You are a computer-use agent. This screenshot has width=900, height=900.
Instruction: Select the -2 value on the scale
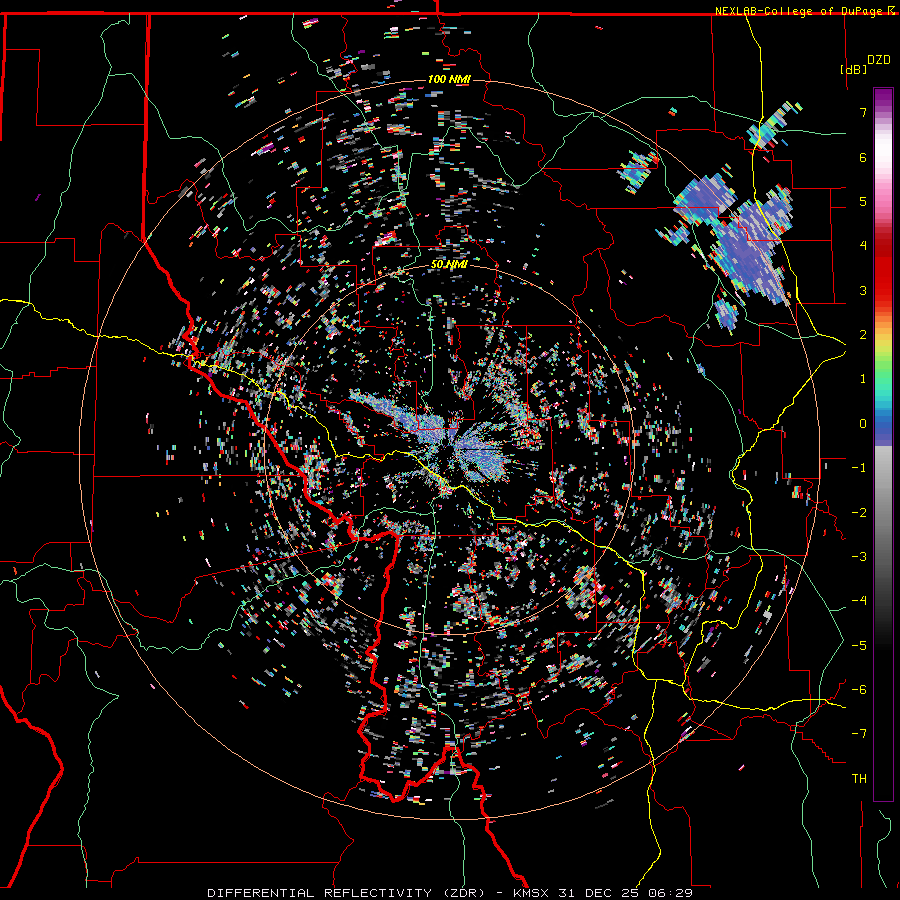click(859, 513)
